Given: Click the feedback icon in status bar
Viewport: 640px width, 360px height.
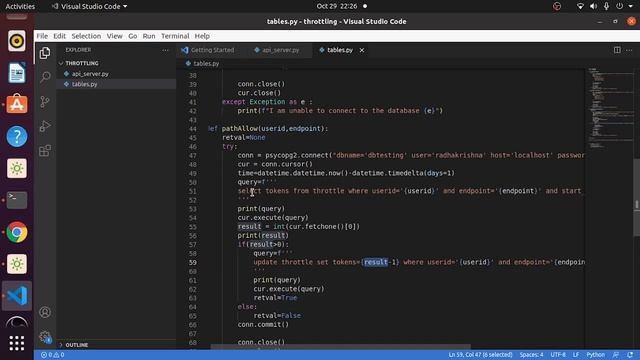Looking at the screenshot, I should click(616, 355).
